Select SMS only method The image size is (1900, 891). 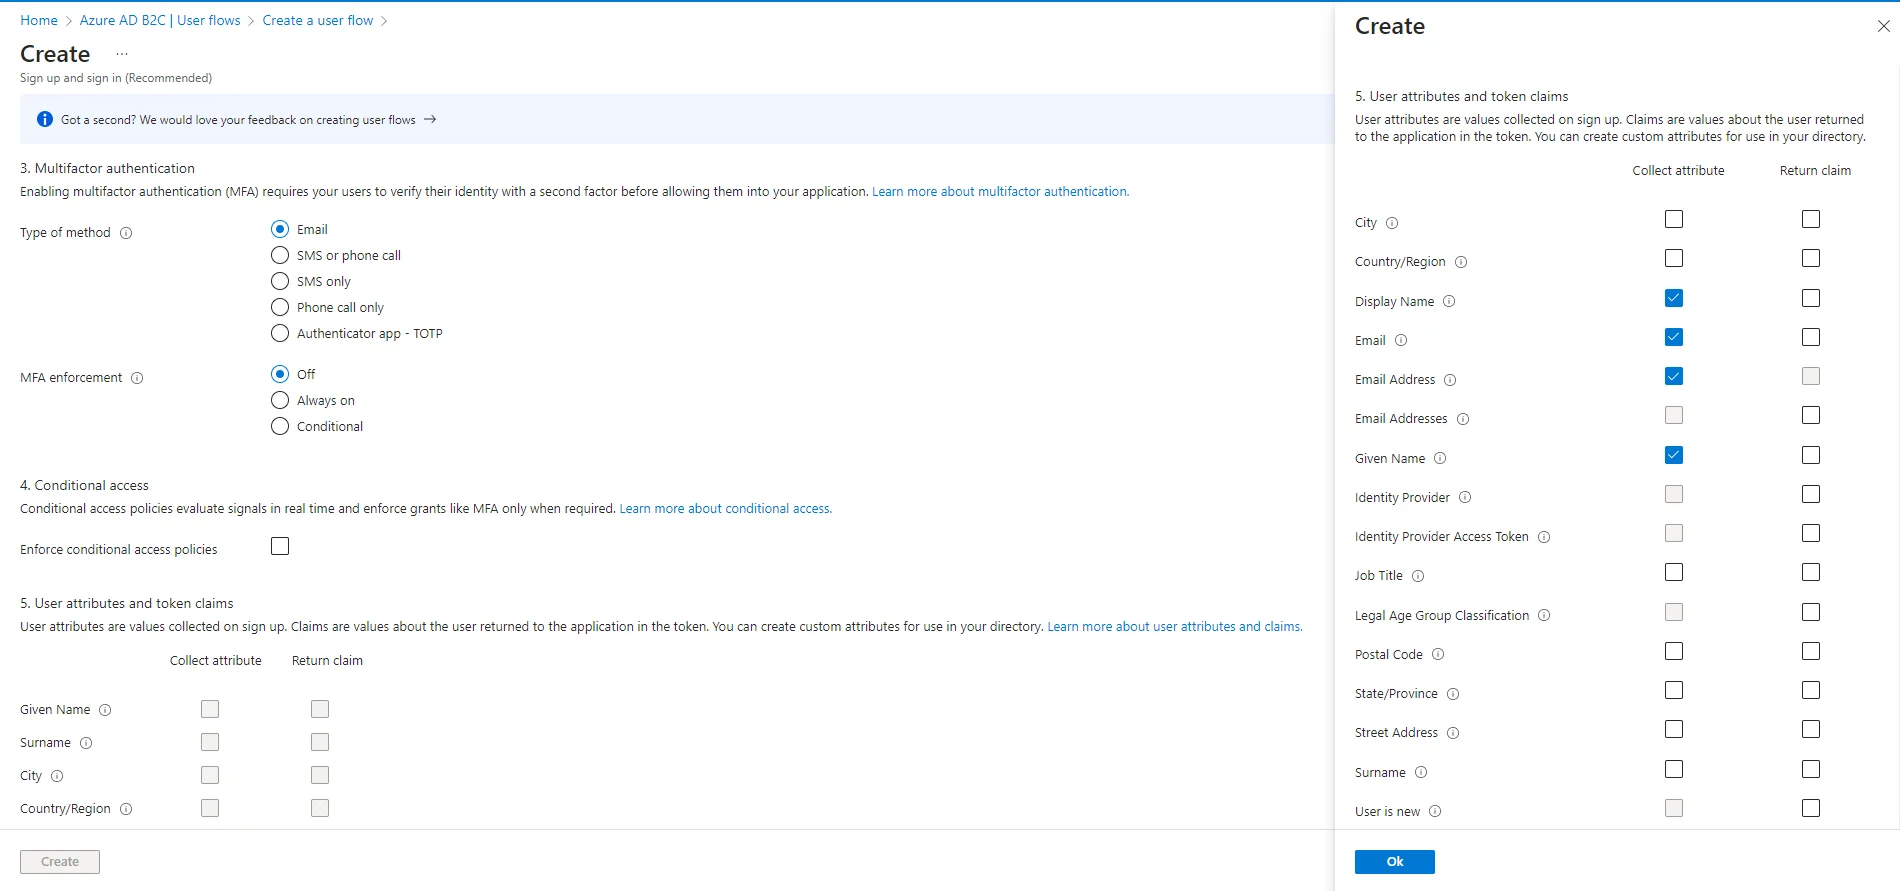coord(280,281)
